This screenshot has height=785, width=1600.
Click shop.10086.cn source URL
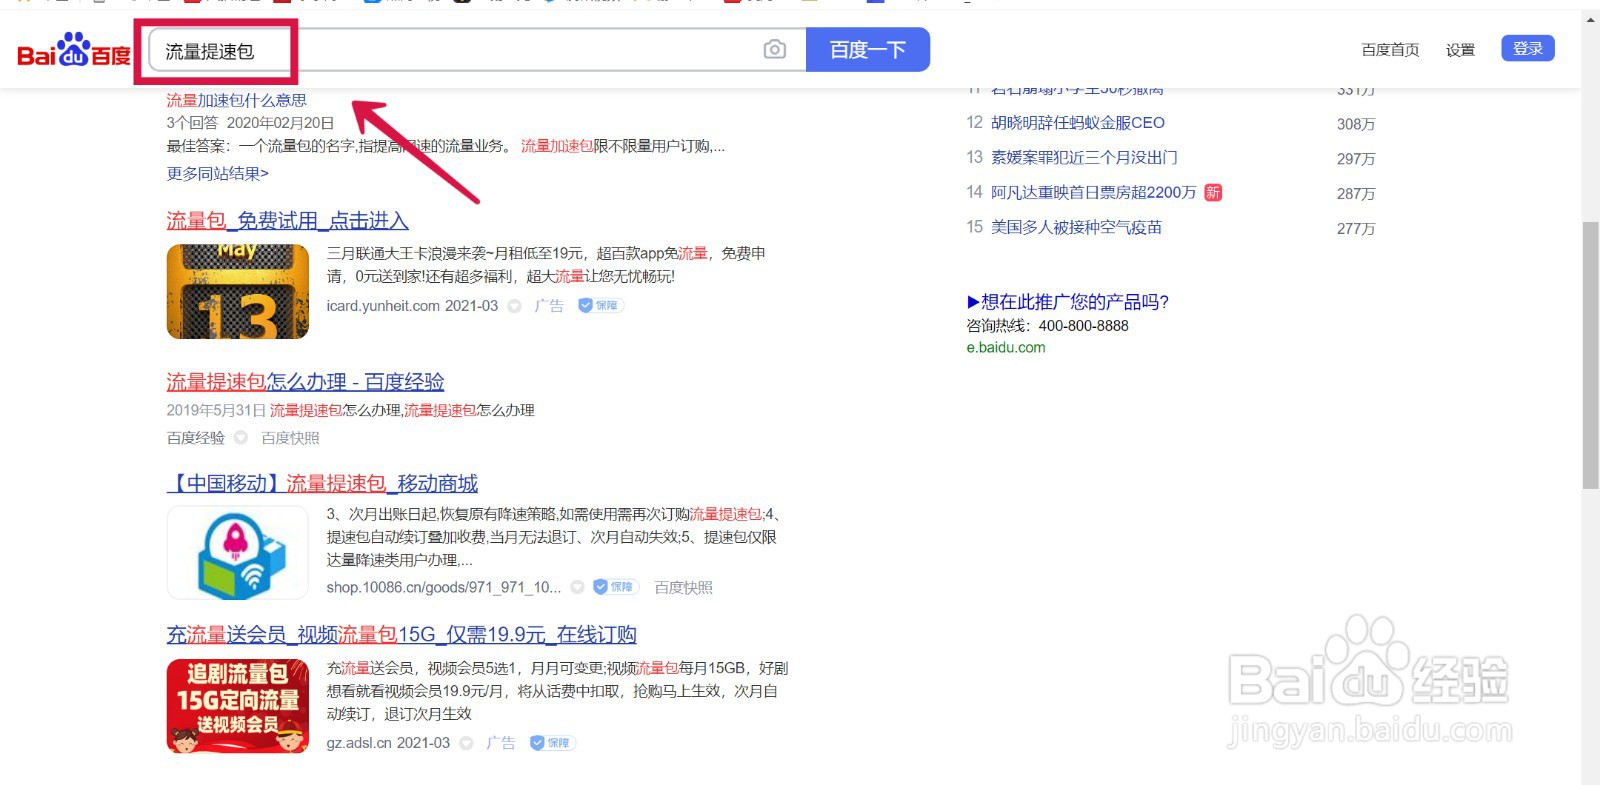coord(443,587)
